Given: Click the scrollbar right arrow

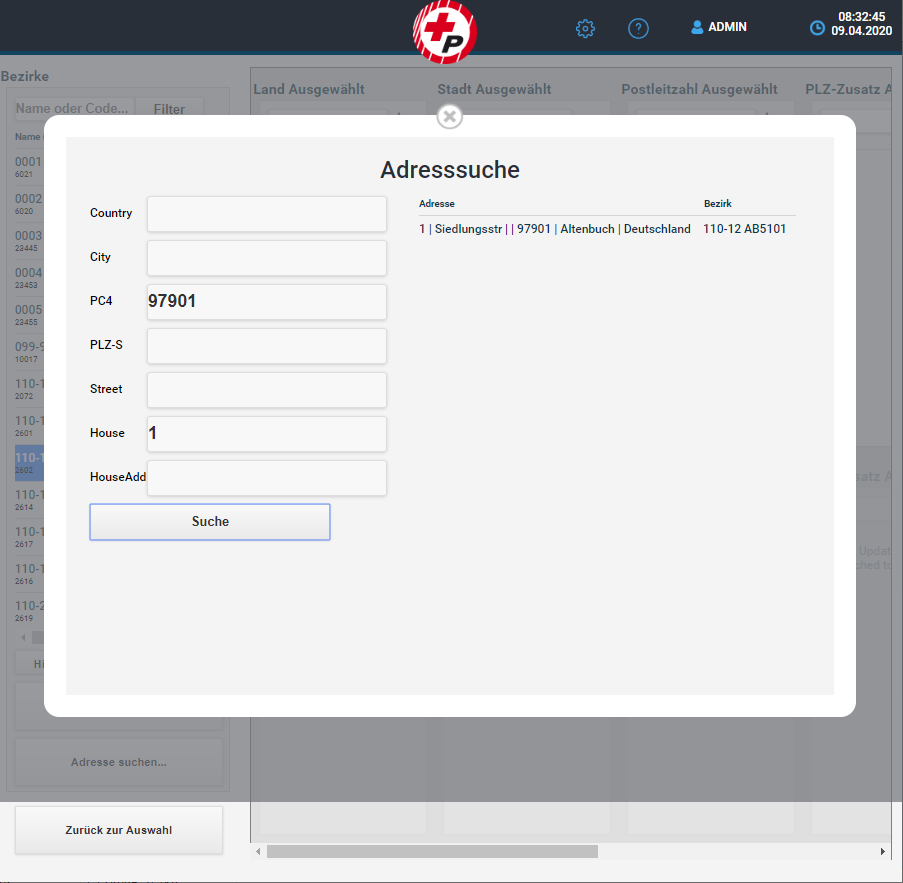Looking at the screenshot, I should click(883, 852).
